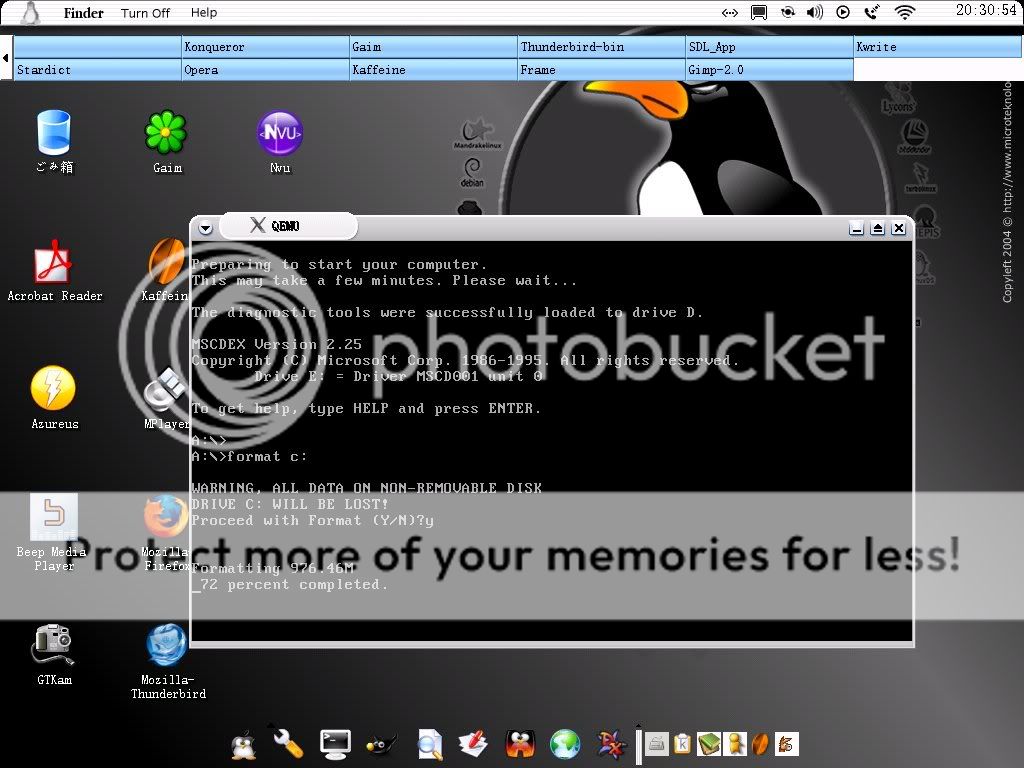Open the Turn Off menu
1024x768 pixels.
145,12
